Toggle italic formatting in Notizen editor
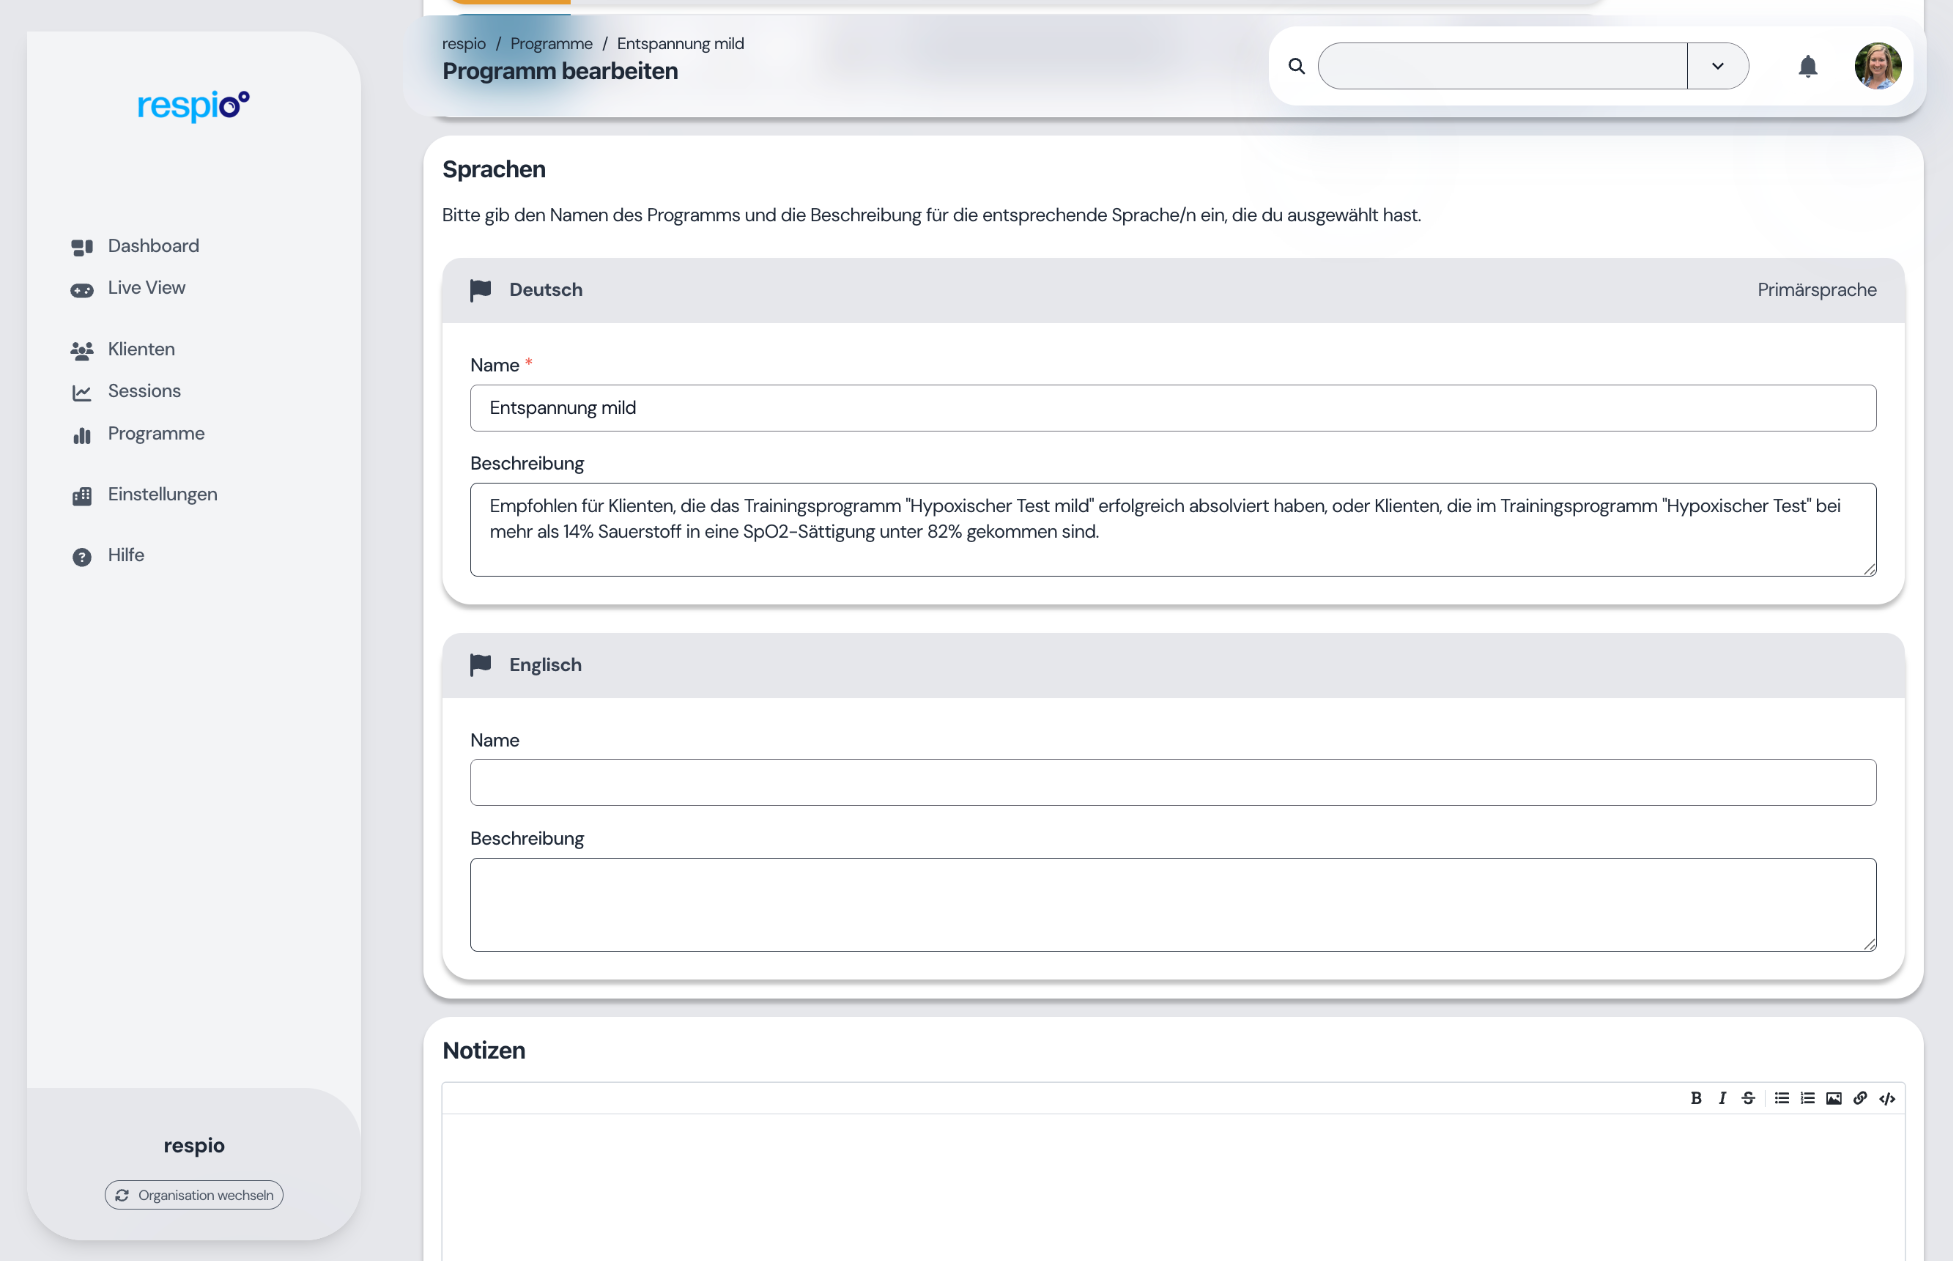1953x1261 pixels. click(x=1722, y=1098)
